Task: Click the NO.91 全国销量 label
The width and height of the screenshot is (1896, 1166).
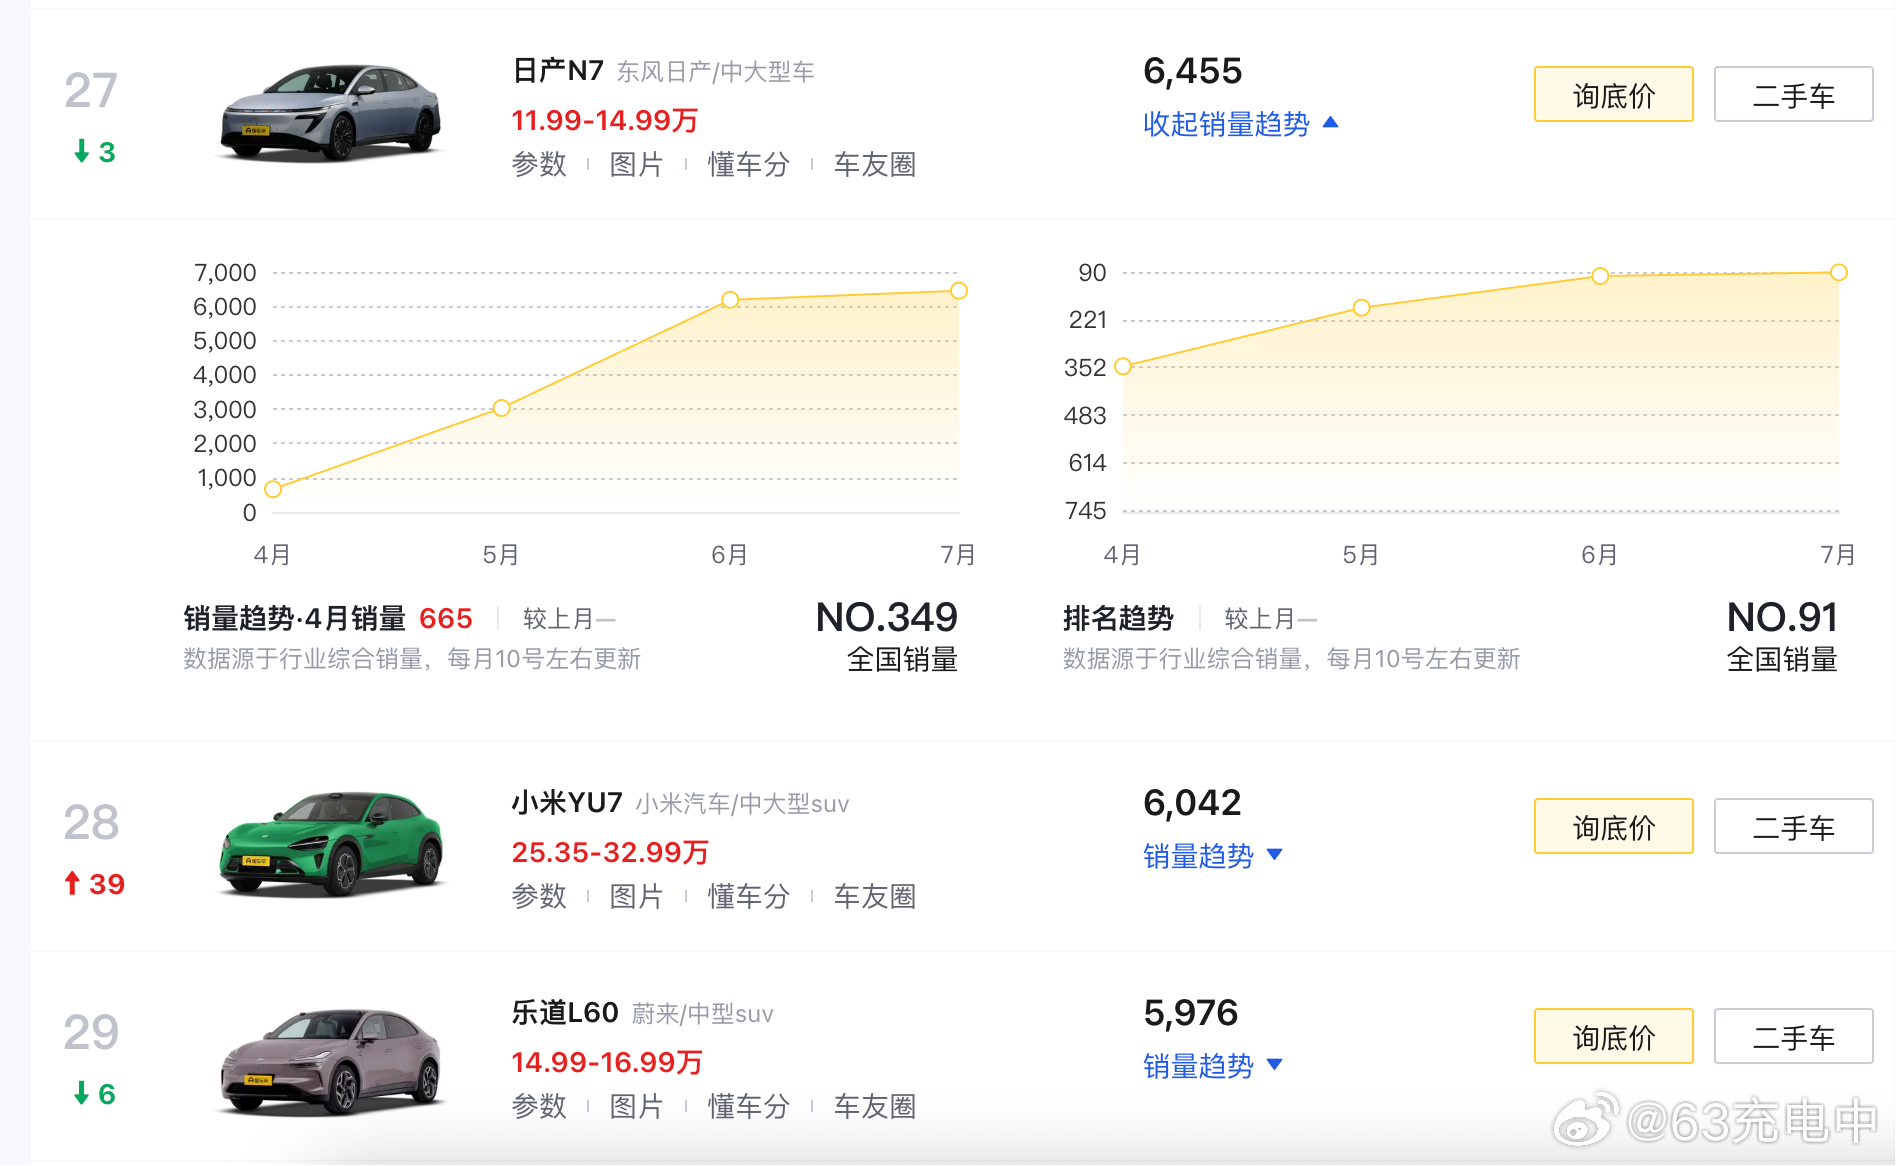Action: tap(1782, 637)
